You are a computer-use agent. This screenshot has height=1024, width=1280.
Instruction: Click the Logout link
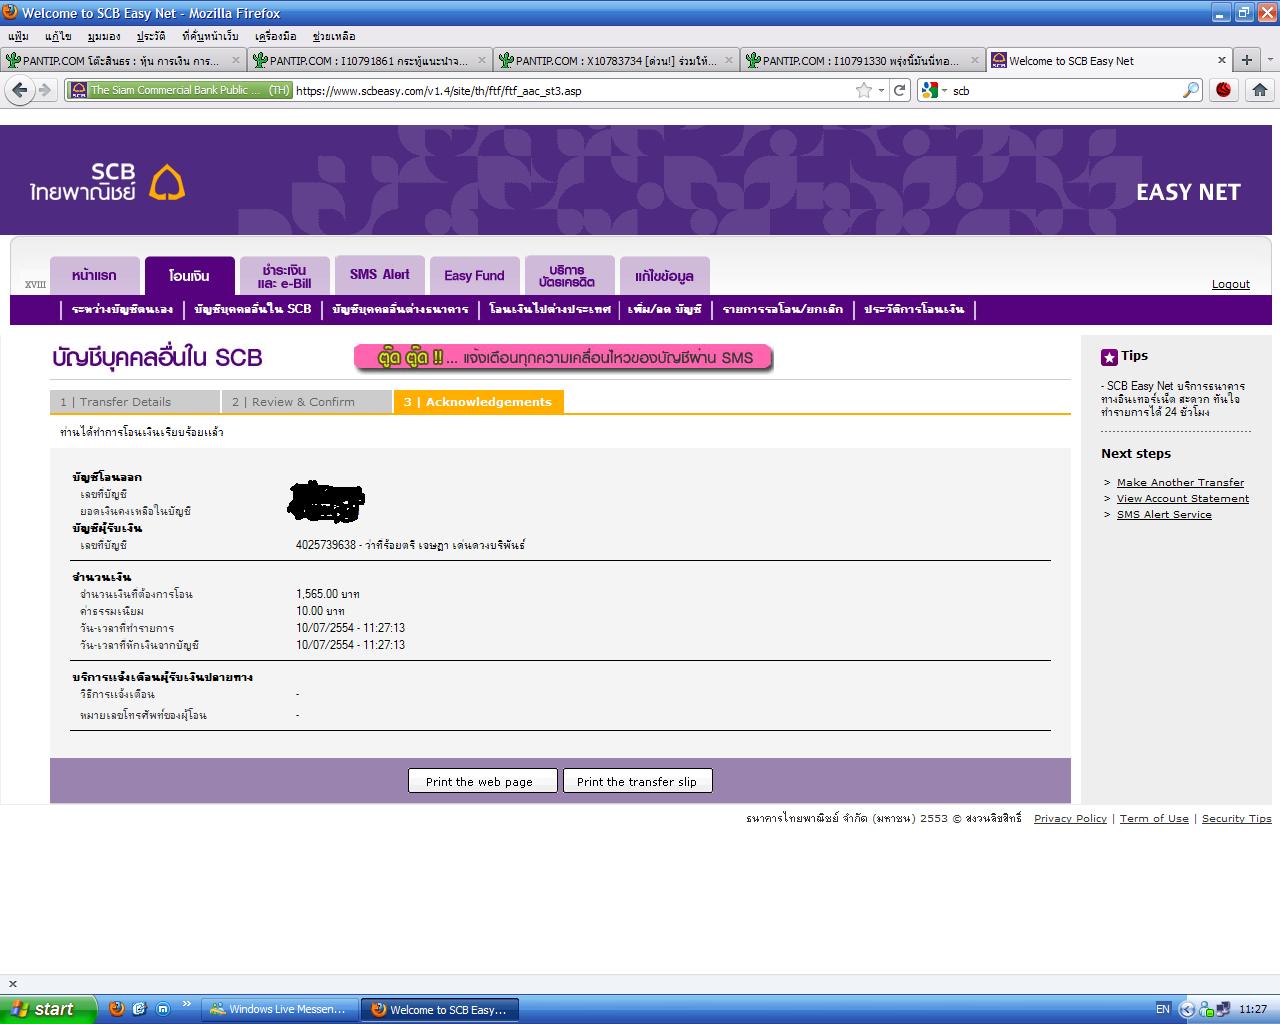click(1231, 284)
